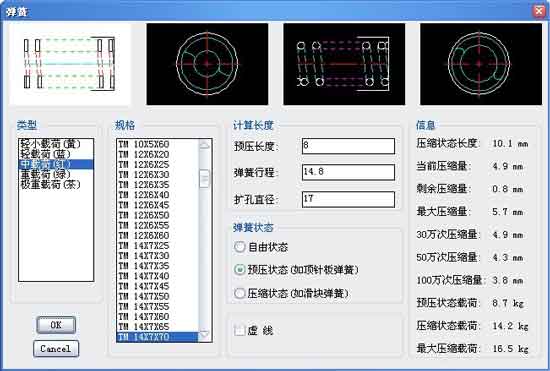This screenshot has width=550, height=371.
Task: Choose 重载荷(绿) spring type
Action: point(55,174)
